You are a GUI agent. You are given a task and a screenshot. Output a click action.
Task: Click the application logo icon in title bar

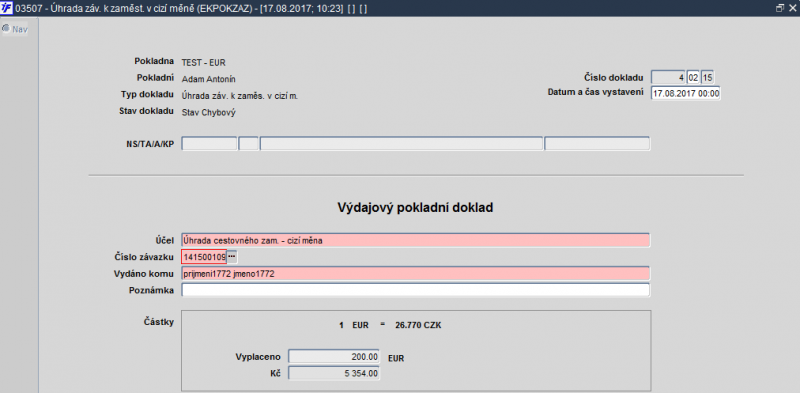coord(7,8)
